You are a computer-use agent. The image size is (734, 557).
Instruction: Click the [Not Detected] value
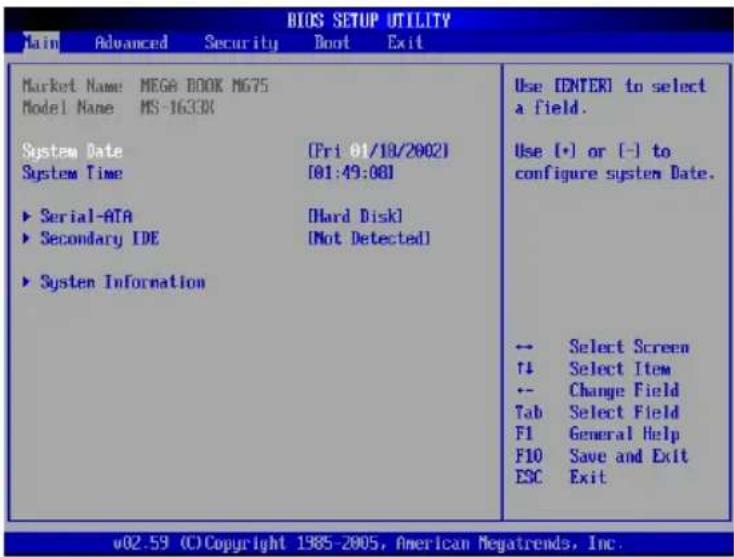click(x=369, y=238)
